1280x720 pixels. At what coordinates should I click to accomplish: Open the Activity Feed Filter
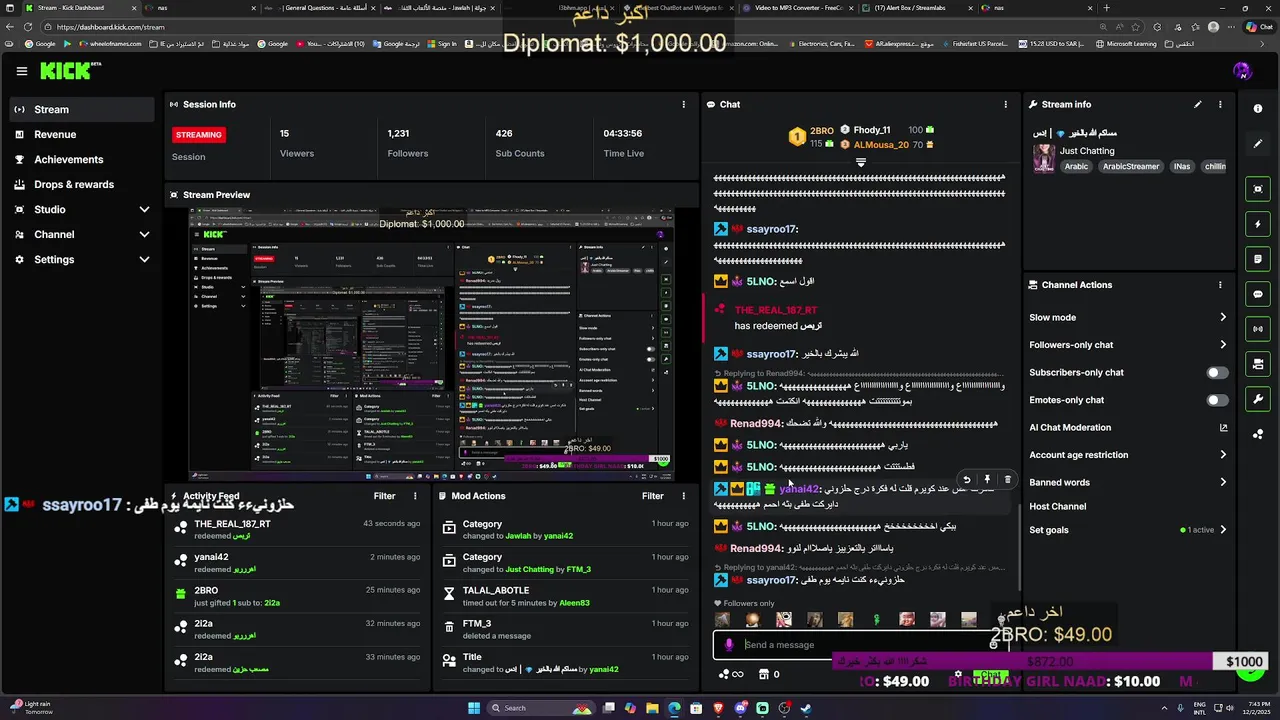(x=384, y=496)
